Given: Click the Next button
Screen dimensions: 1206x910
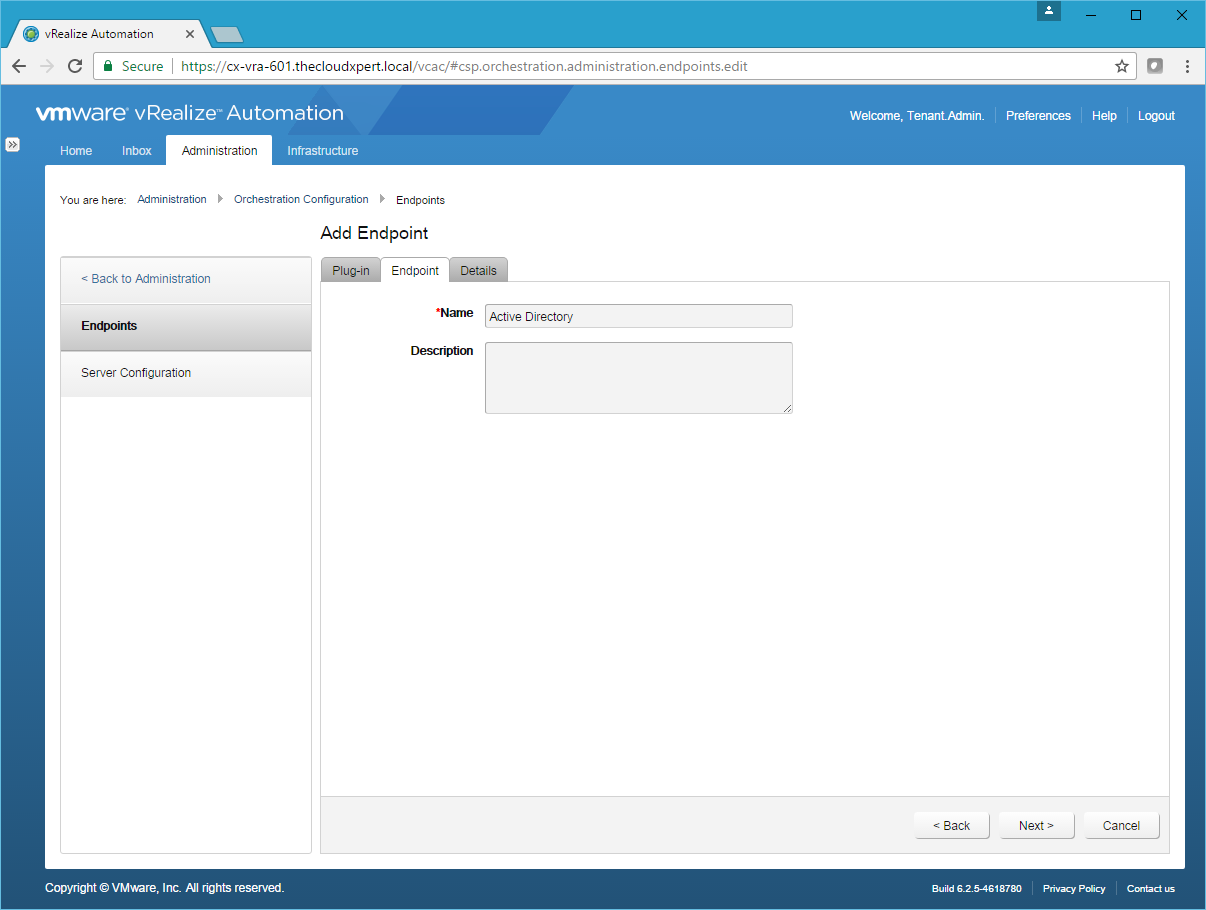Looking at the screenshot, I should [1036, 825].
